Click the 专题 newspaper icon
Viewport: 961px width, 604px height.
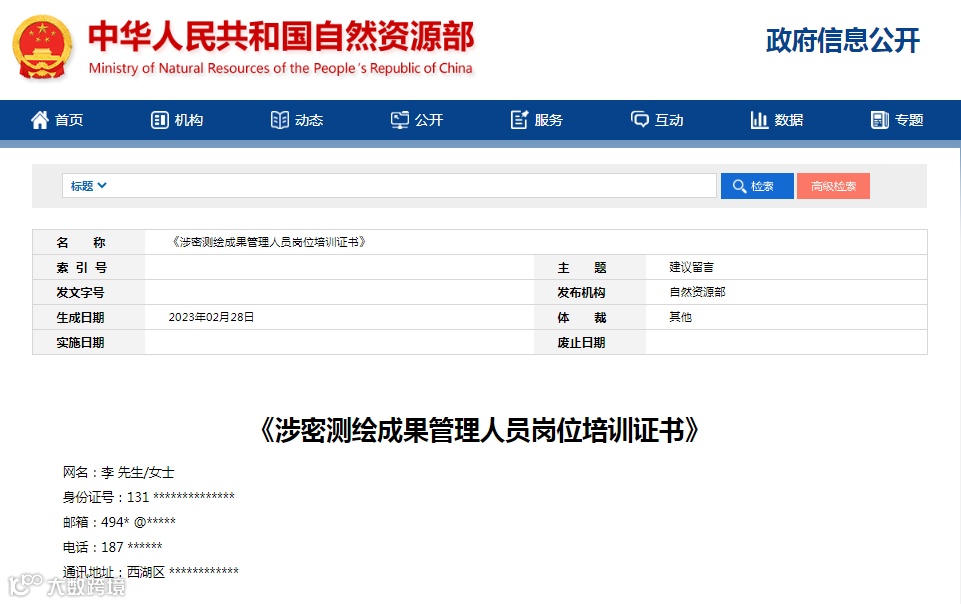click(x=879, y=120)
